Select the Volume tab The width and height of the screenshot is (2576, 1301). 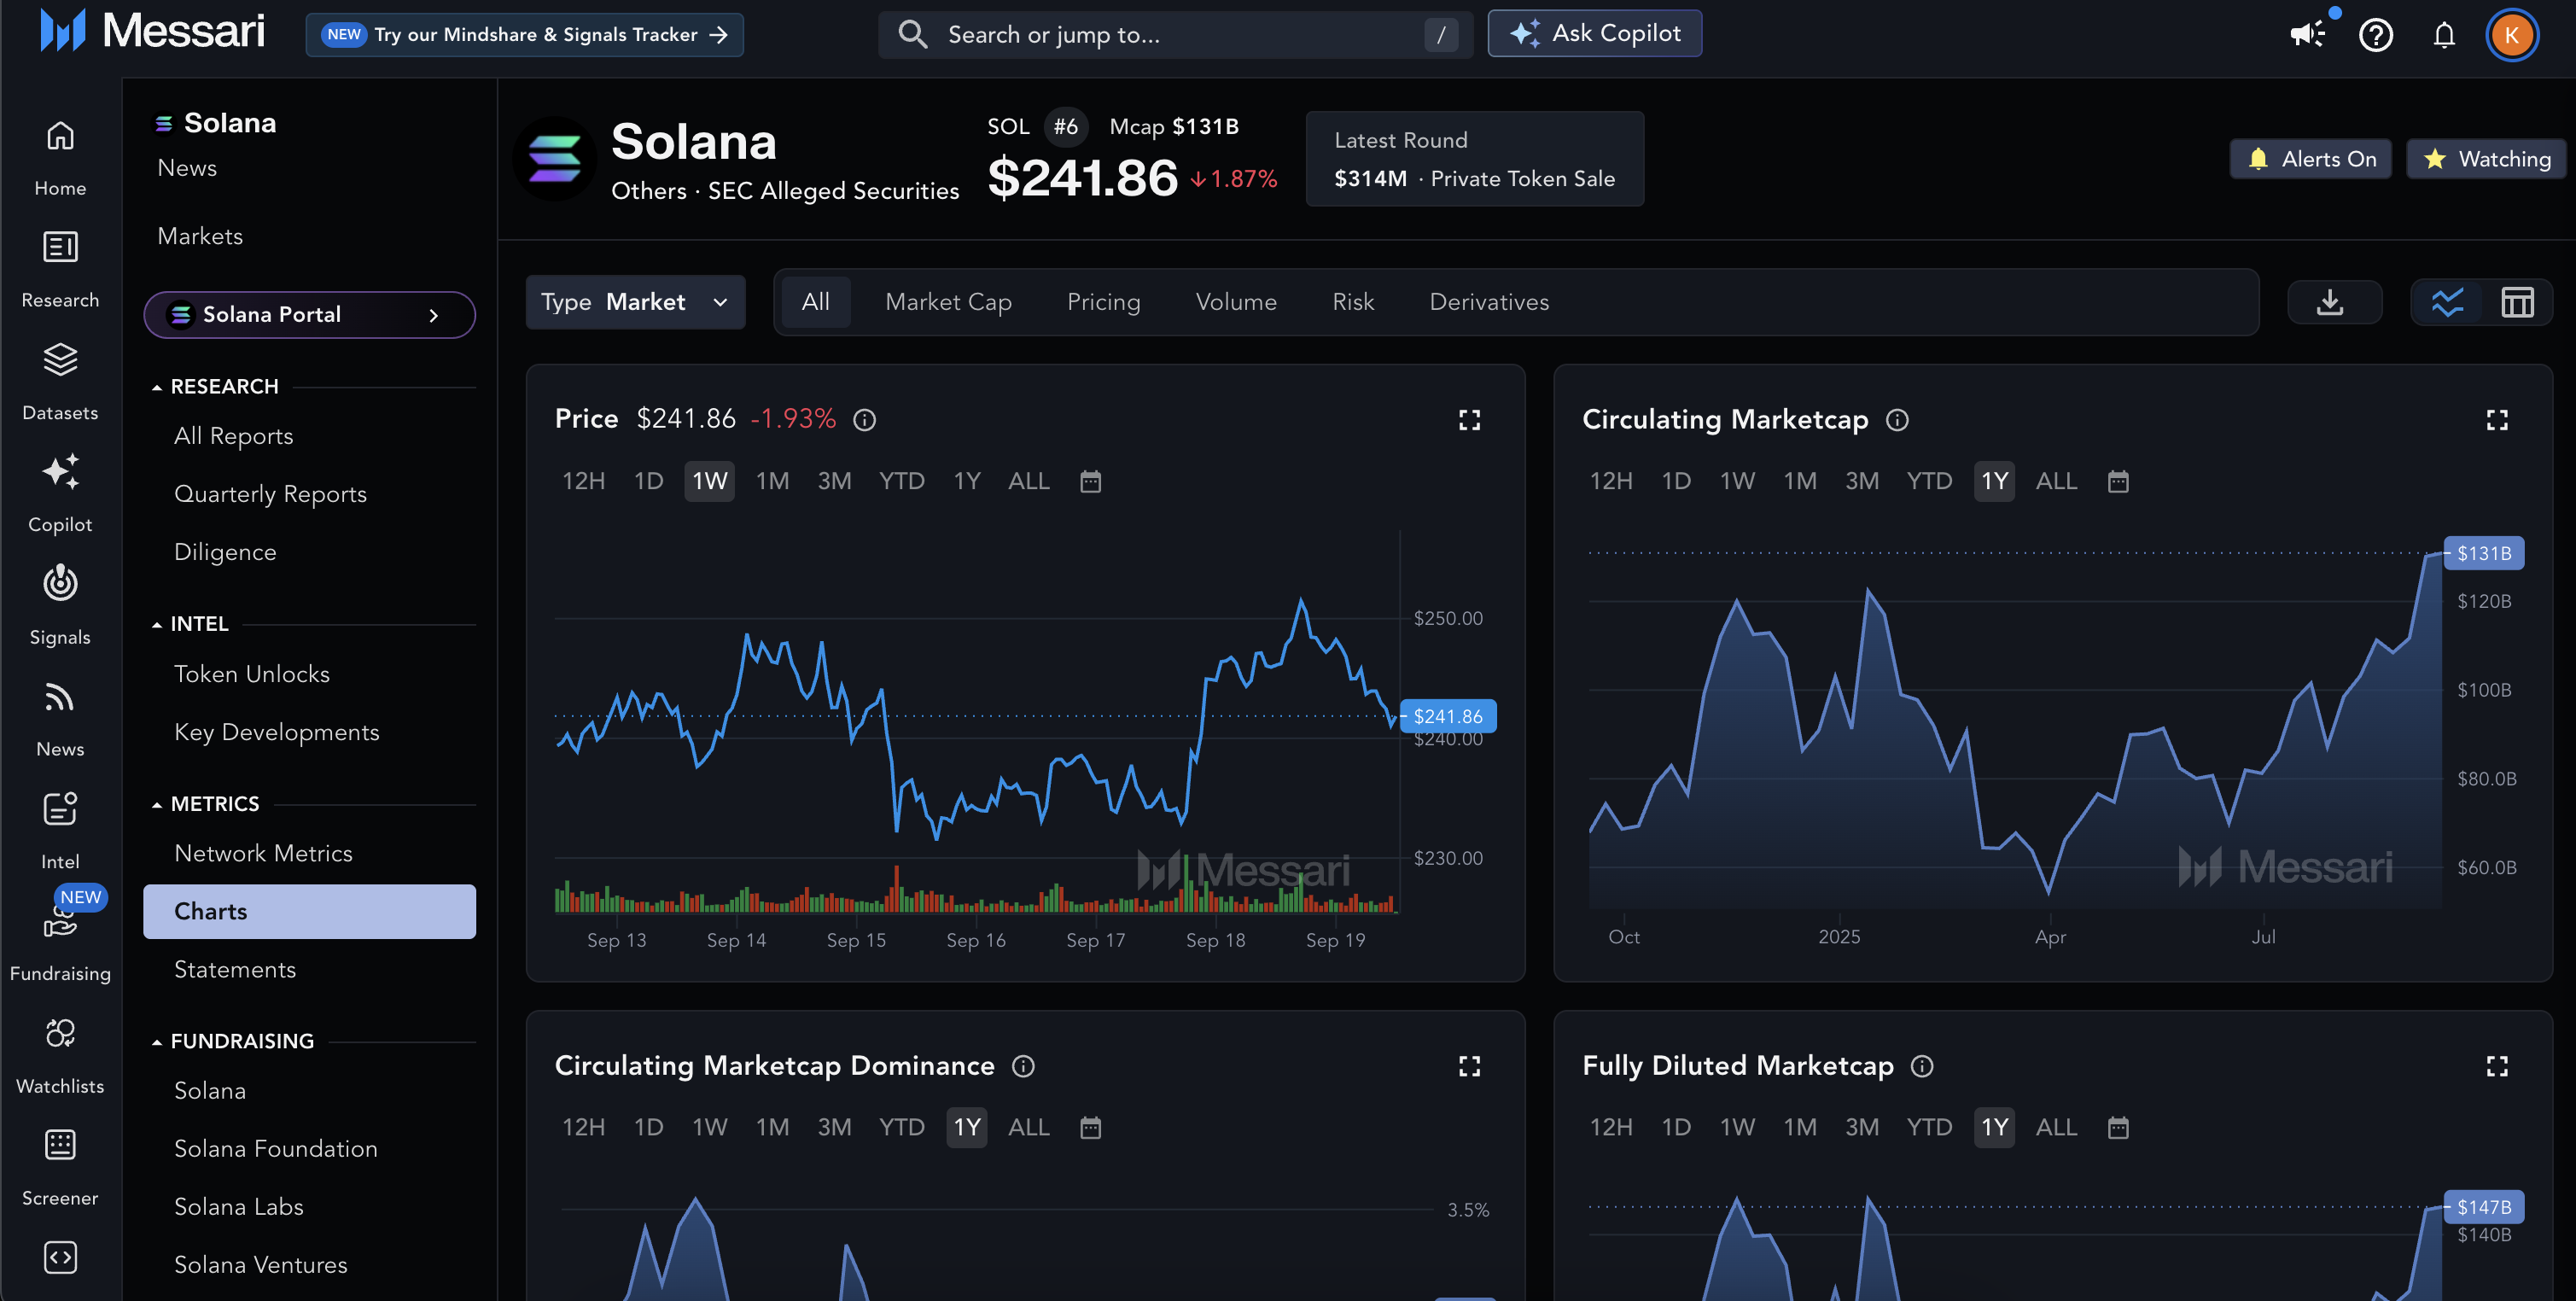1236,302
